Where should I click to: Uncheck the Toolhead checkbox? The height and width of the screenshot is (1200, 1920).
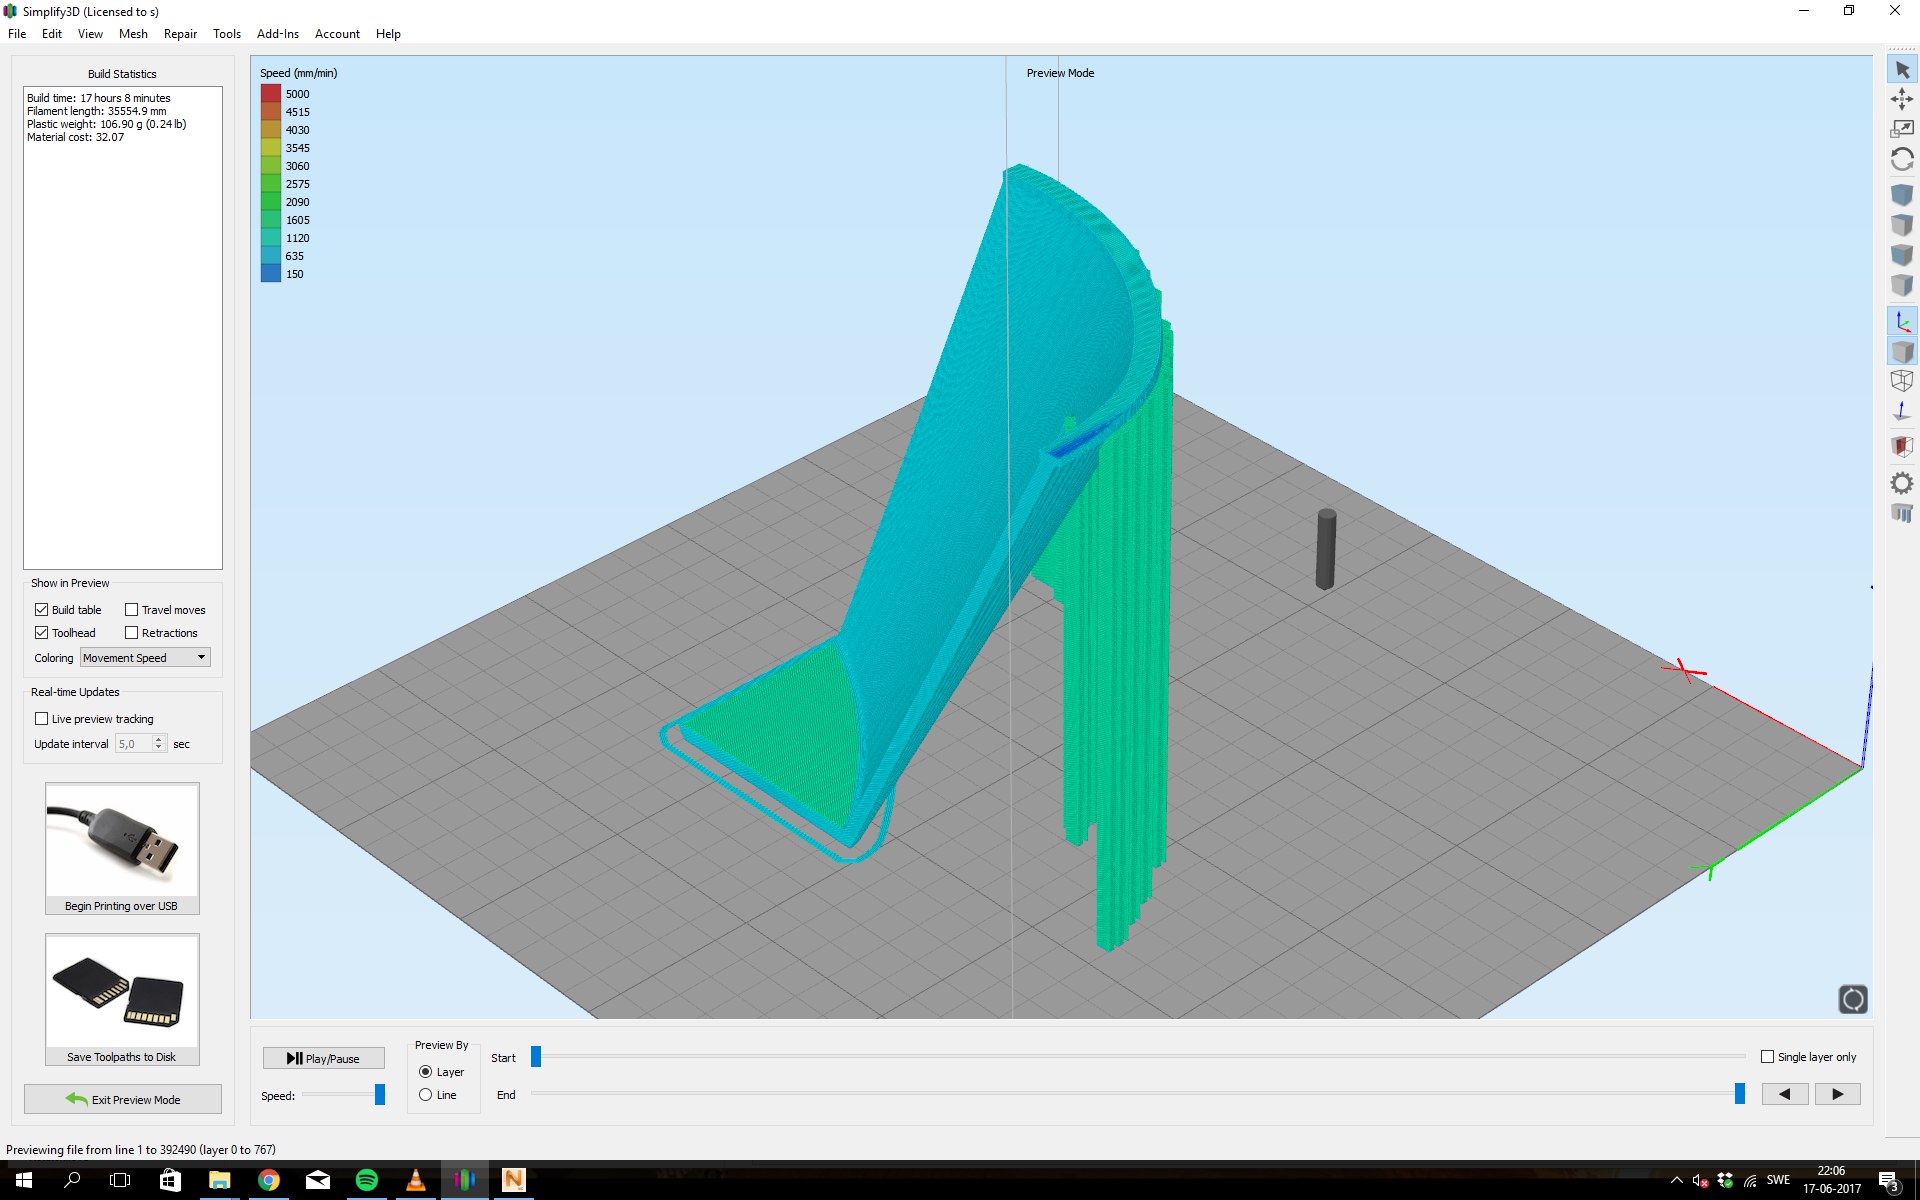coord(42,633)
